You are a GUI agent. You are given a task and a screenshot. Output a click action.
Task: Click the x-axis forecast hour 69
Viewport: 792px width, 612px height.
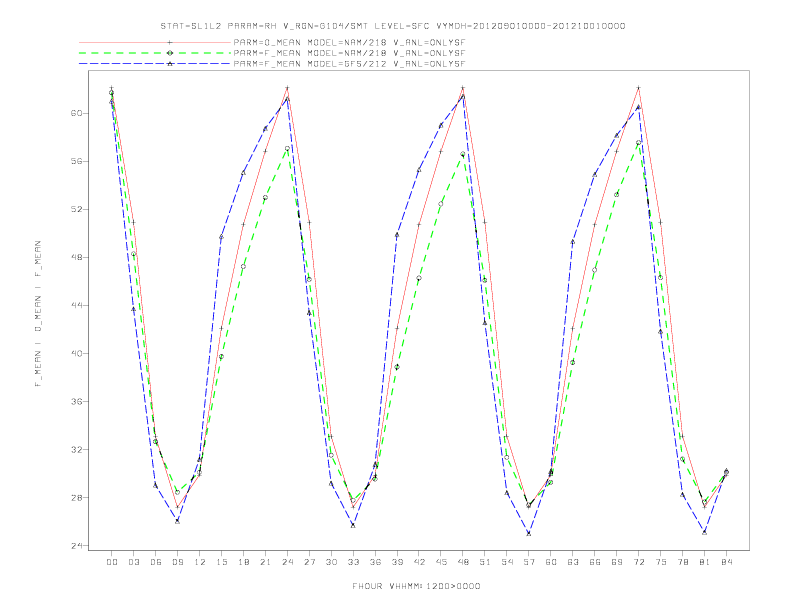pyautogui.click(x=617, y=562)
